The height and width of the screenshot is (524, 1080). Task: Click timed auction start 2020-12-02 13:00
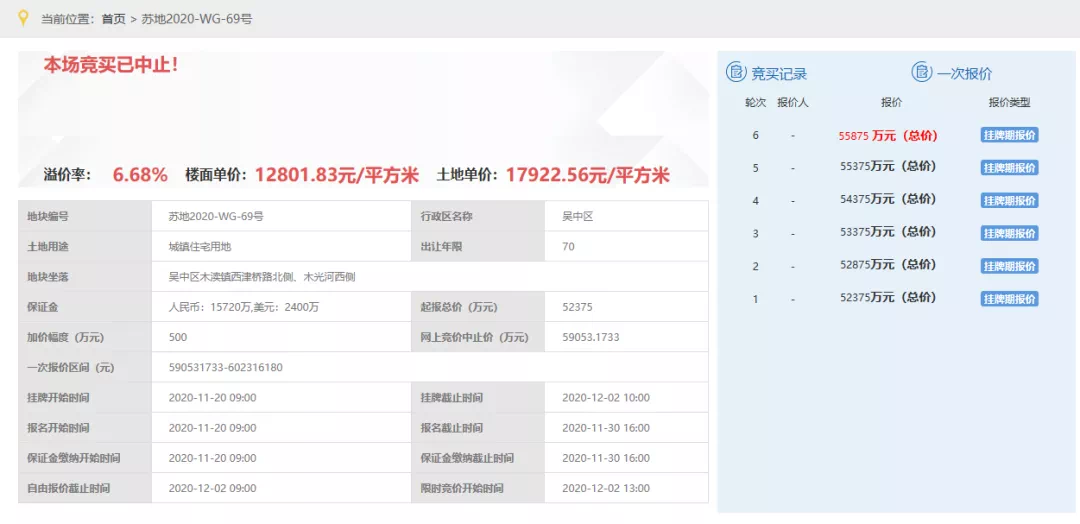606,489
